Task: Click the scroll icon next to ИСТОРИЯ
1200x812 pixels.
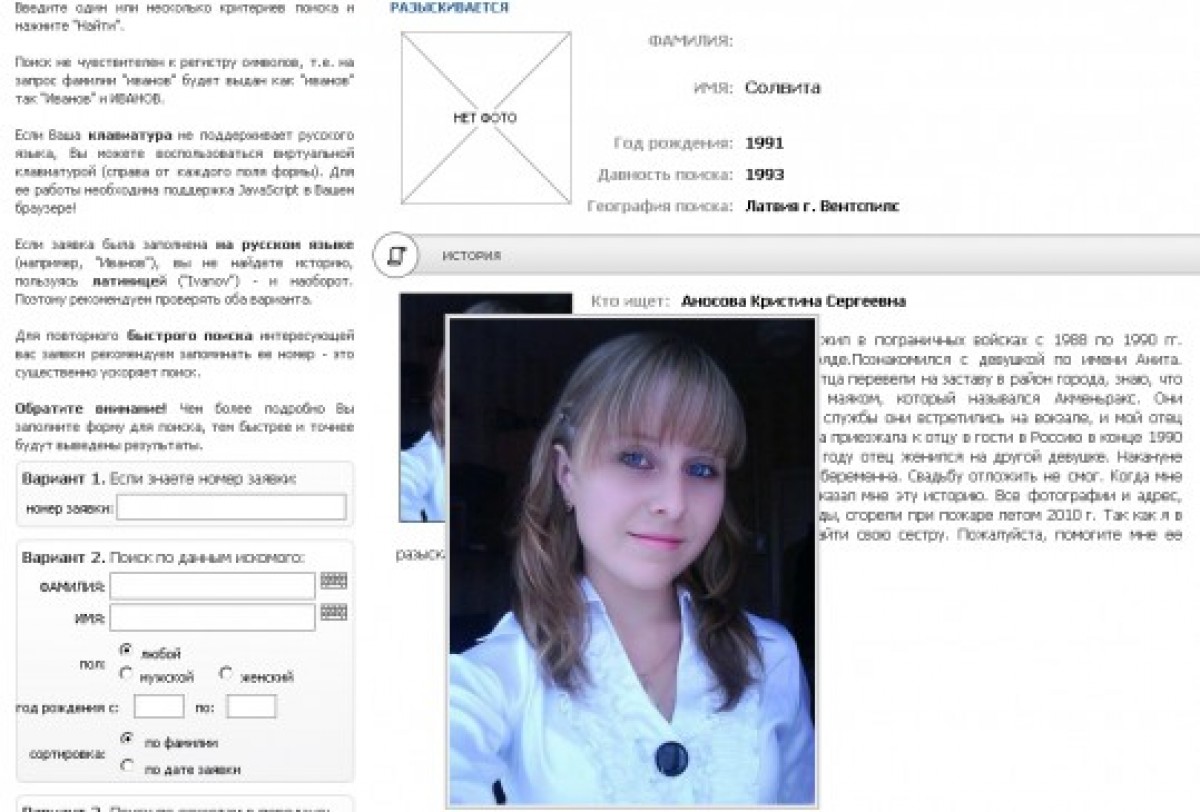Action: tap(395, 256)
